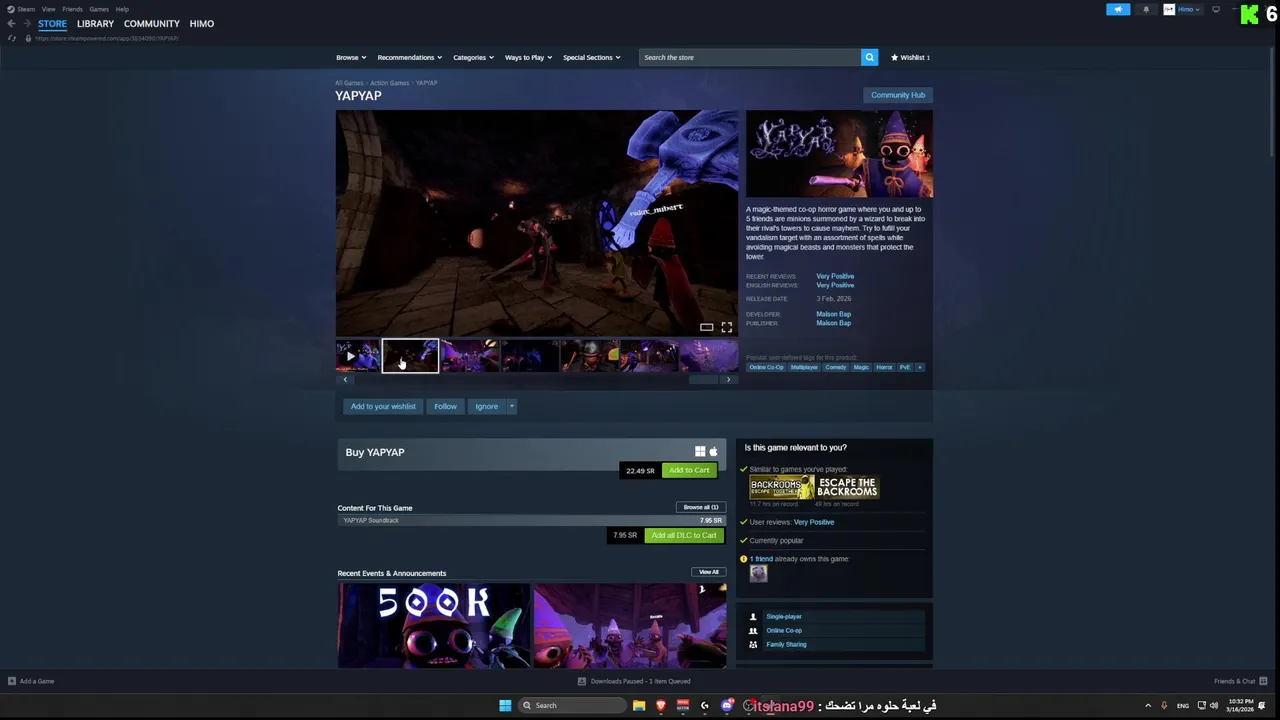Click the Follow button
The image size is (1280, 720).
tap(445, 406)
